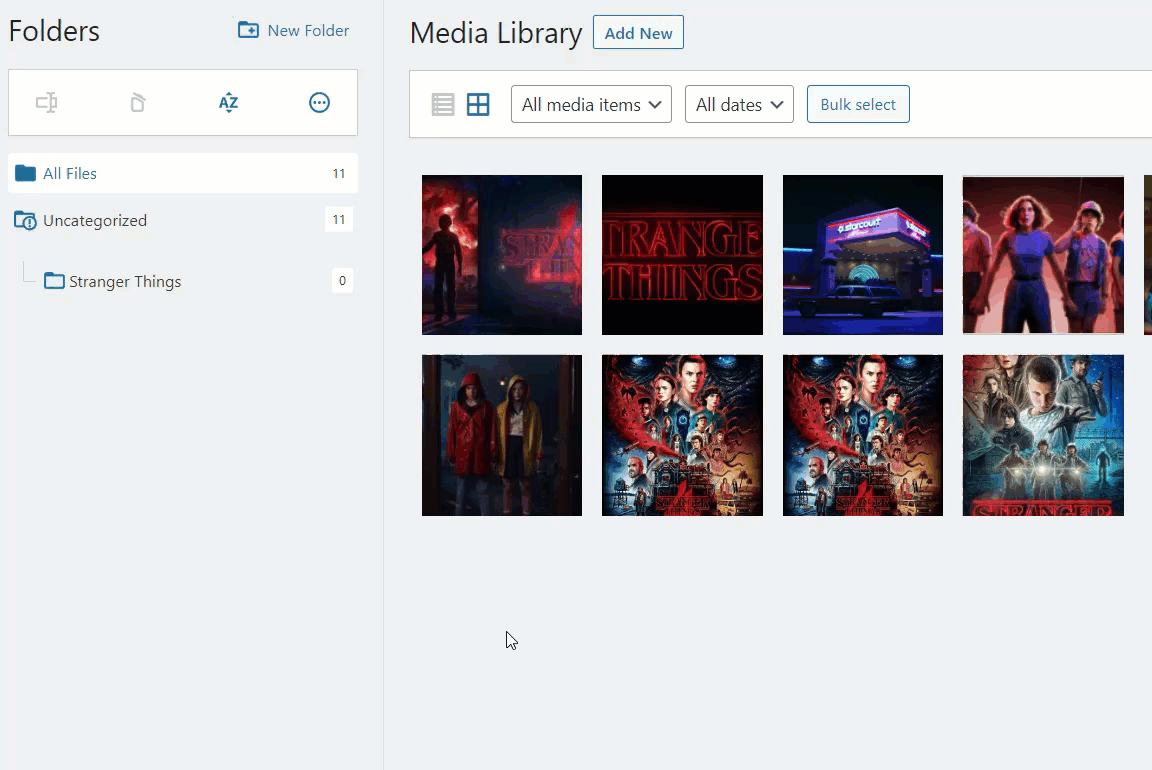Viewport: 1152px width, 770px height.
Task: Select the All Files folder row
Action: (x=183, y=173)
